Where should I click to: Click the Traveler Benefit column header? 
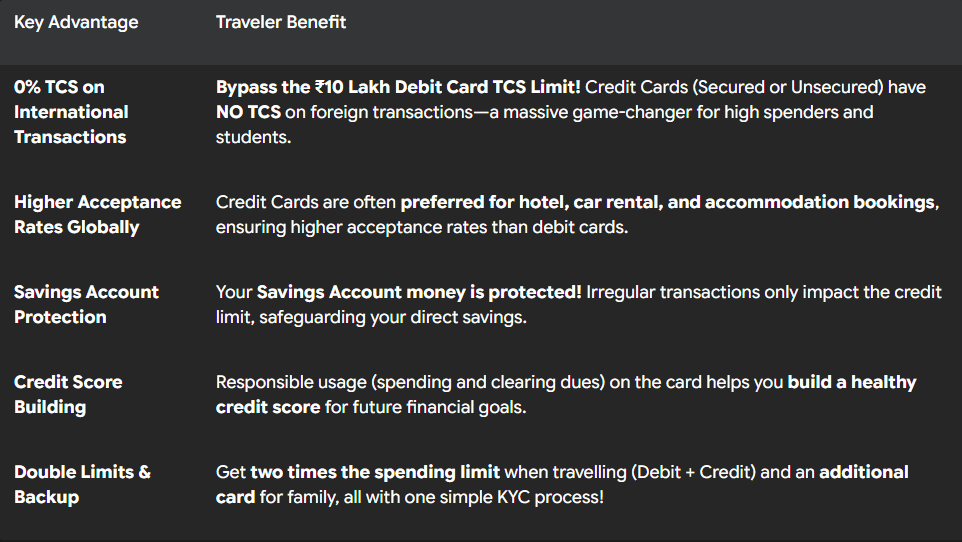(280, 22)
